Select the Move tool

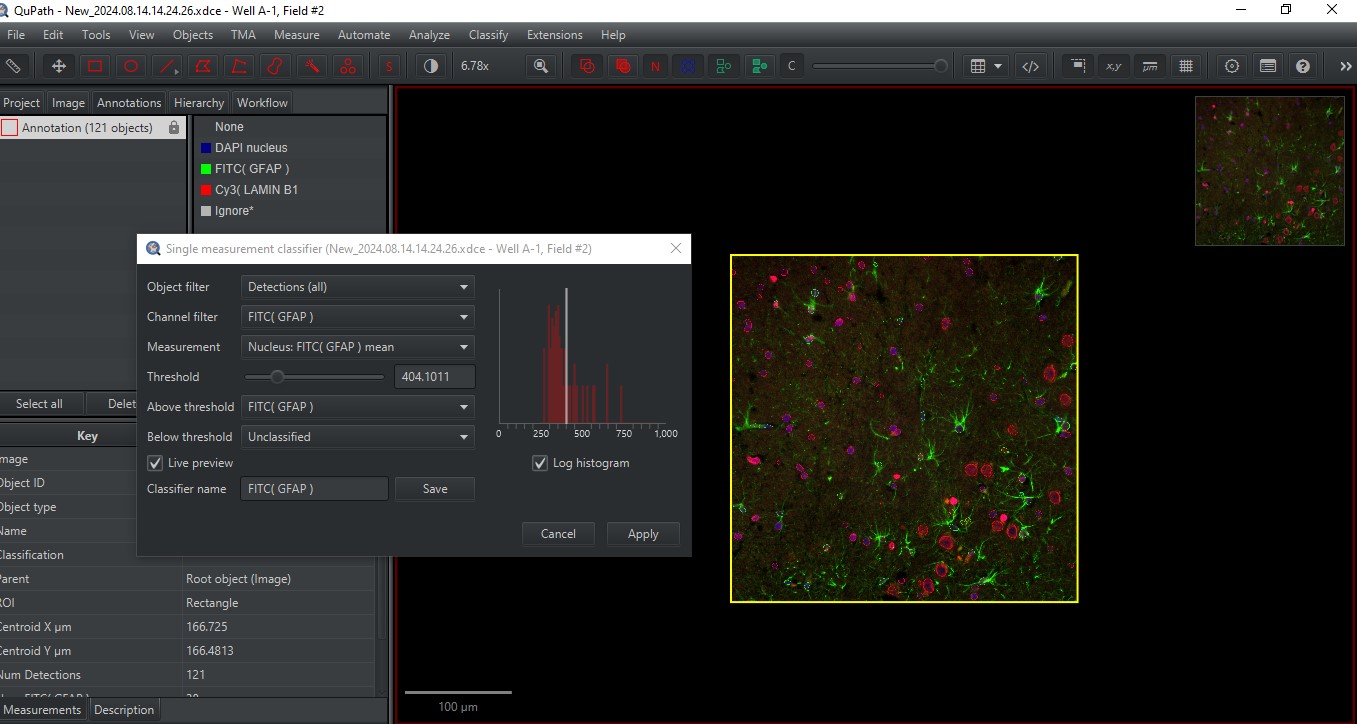click(x=57, y=65)
